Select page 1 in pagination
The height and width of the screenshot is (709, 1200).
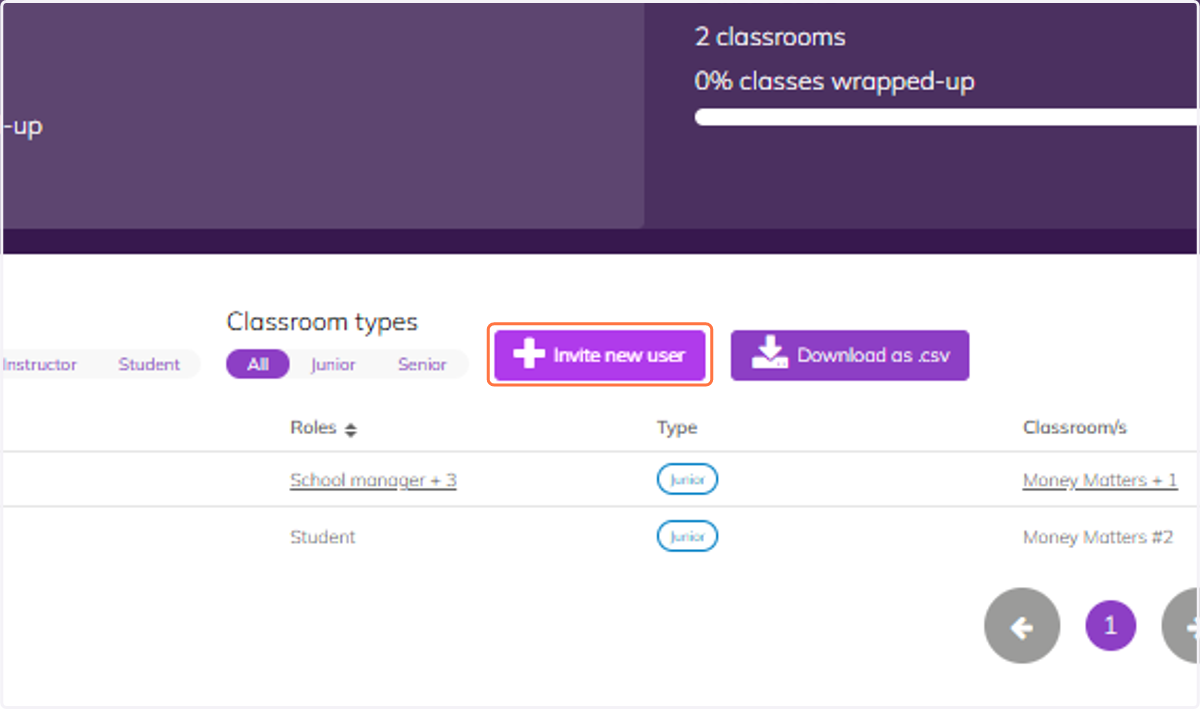1110,627
